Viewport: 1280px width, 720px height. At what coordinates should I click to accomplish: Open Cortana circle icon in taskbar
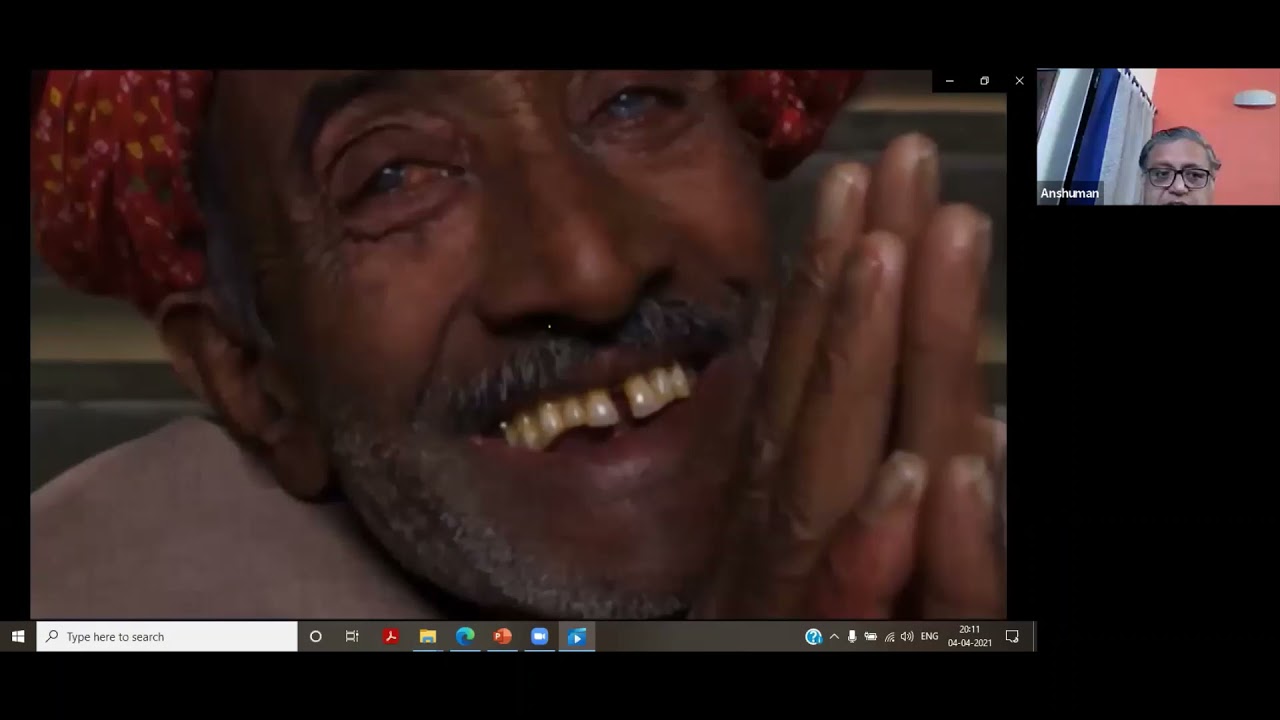click(315, 636)
